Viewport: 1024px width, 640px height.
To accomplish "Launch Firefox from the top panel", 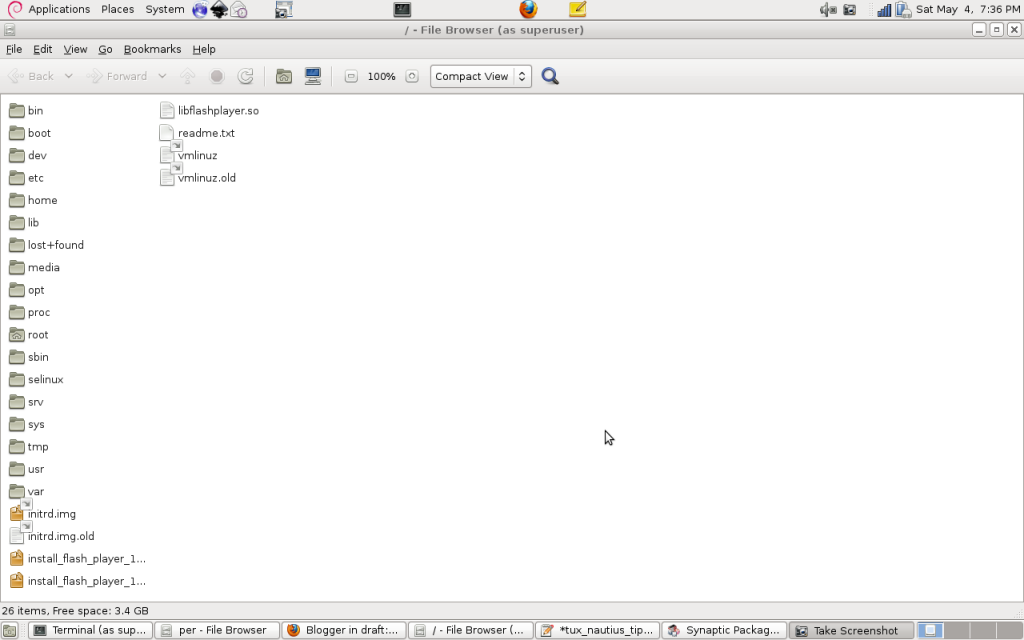I will tap(528, 10).
